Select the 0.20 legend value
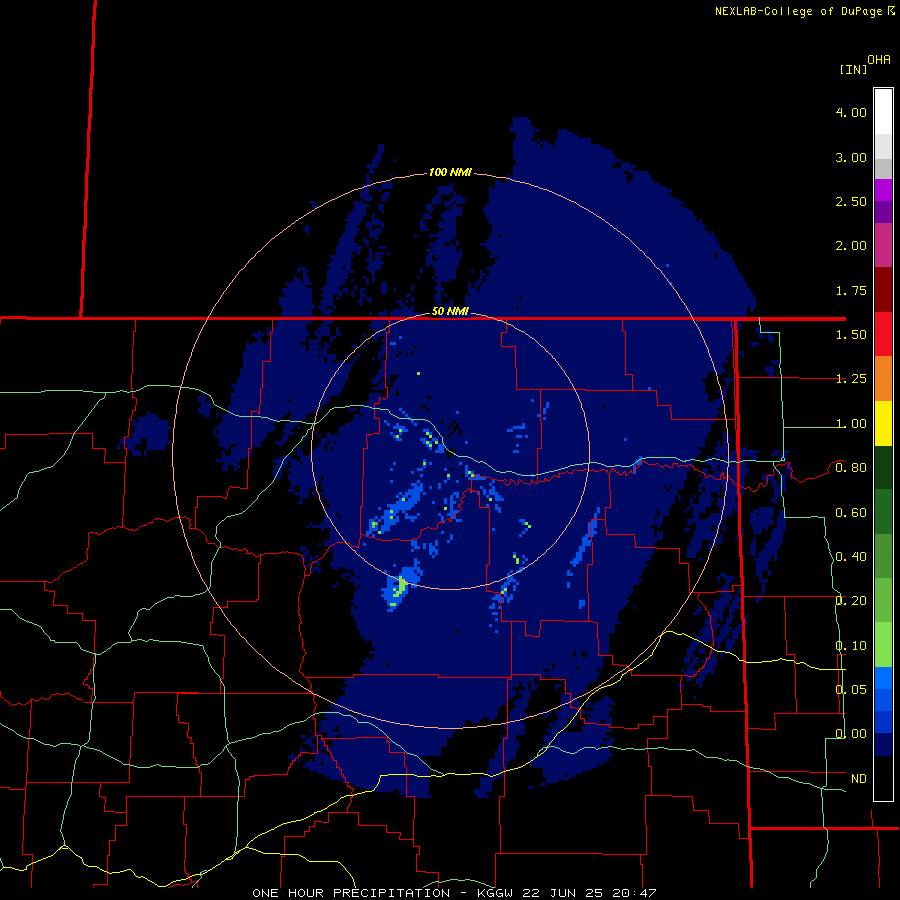This screenshot has height=900, width=900. [851, 601]
